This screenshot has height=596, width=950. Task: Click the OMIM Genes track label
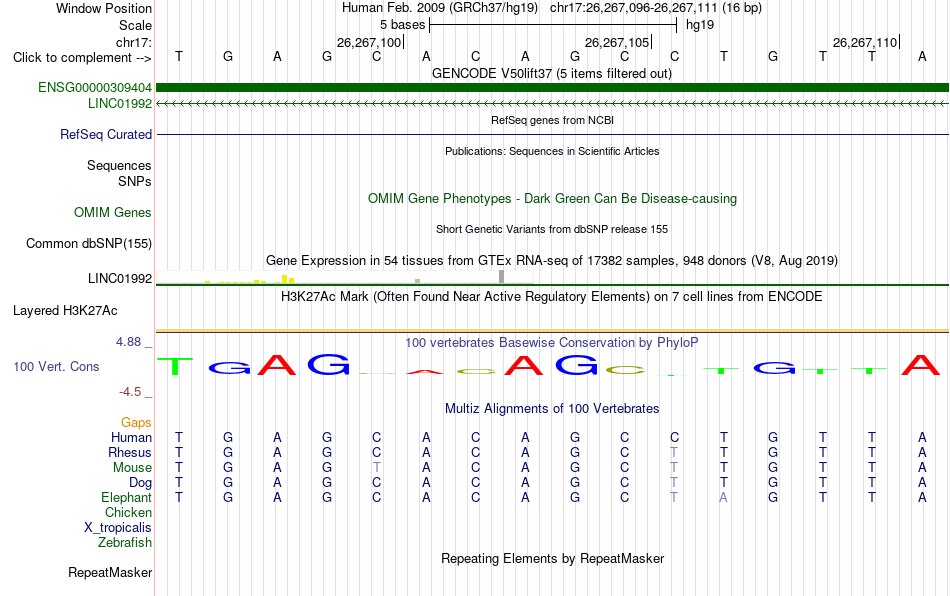tap(112, 213)
